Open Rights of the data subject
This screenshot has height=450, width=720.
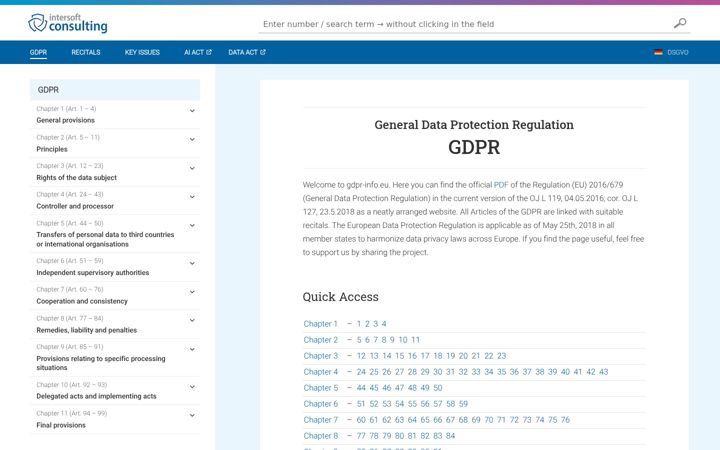pyautogui.click(x=76, y=178)
